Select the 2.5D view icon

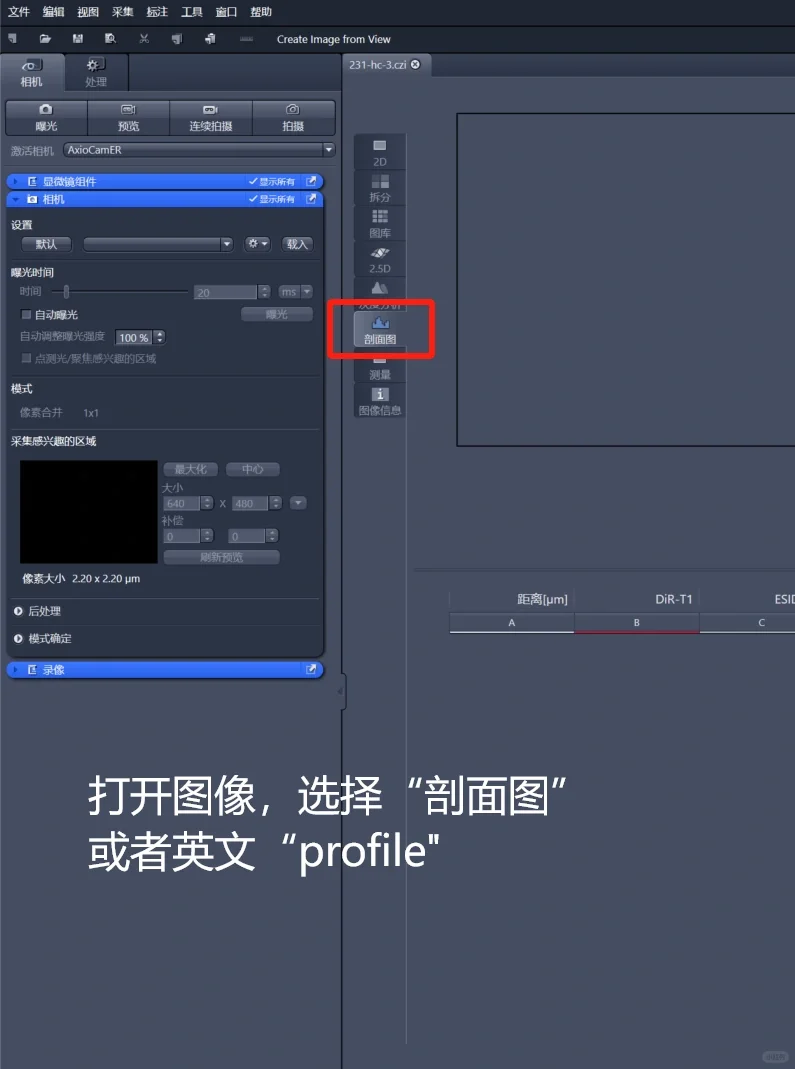pos(380,259)
